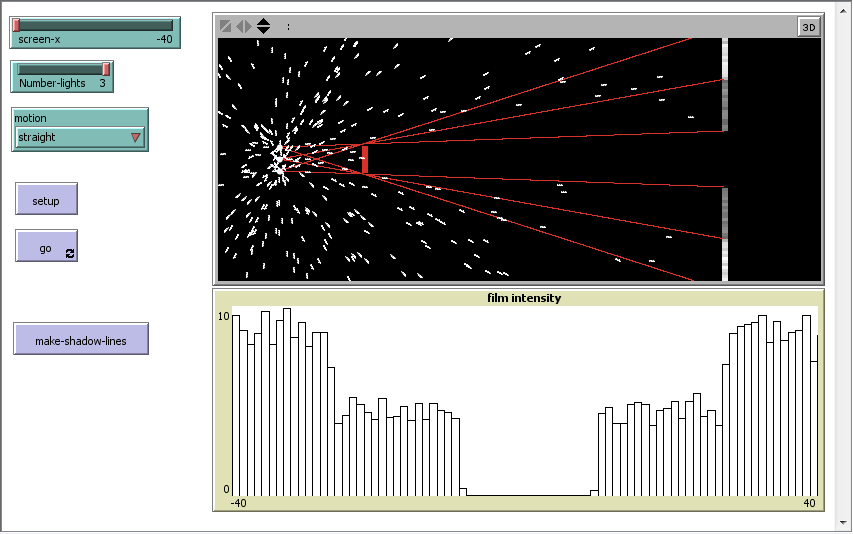Click the left-right arrows speed icon
This screenshot has width=853, height=534.
click(x=244, y=26)
